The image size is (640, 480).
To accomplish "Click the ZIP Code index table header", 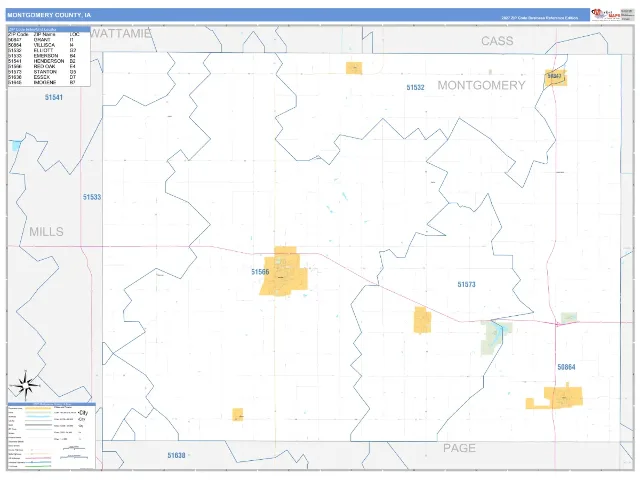I will (x=49, y=29).
